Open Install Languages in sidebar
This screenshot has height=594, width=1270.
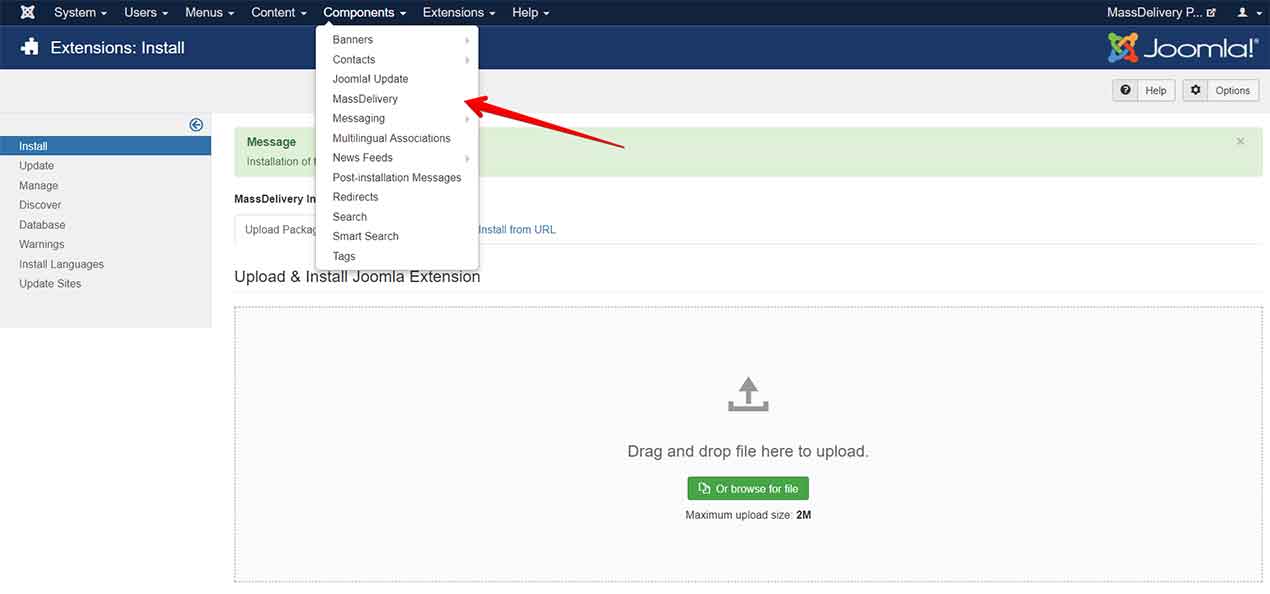[x=61, y=264]
